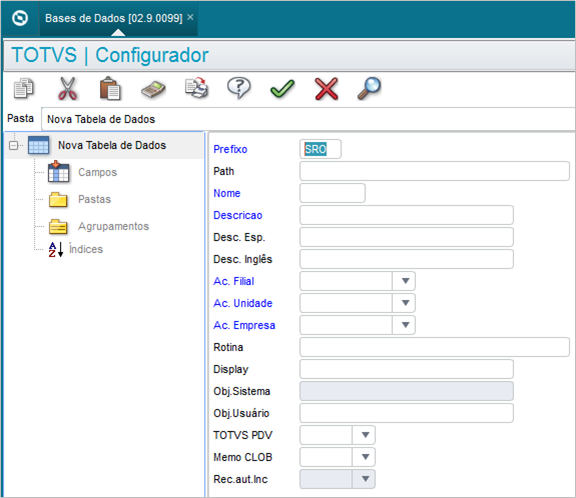Image resolution: width=576 pixels, height=498 pixels.
Task: Select Nova Tabela de Dados tree item
Action: click(x=112, y=145)
